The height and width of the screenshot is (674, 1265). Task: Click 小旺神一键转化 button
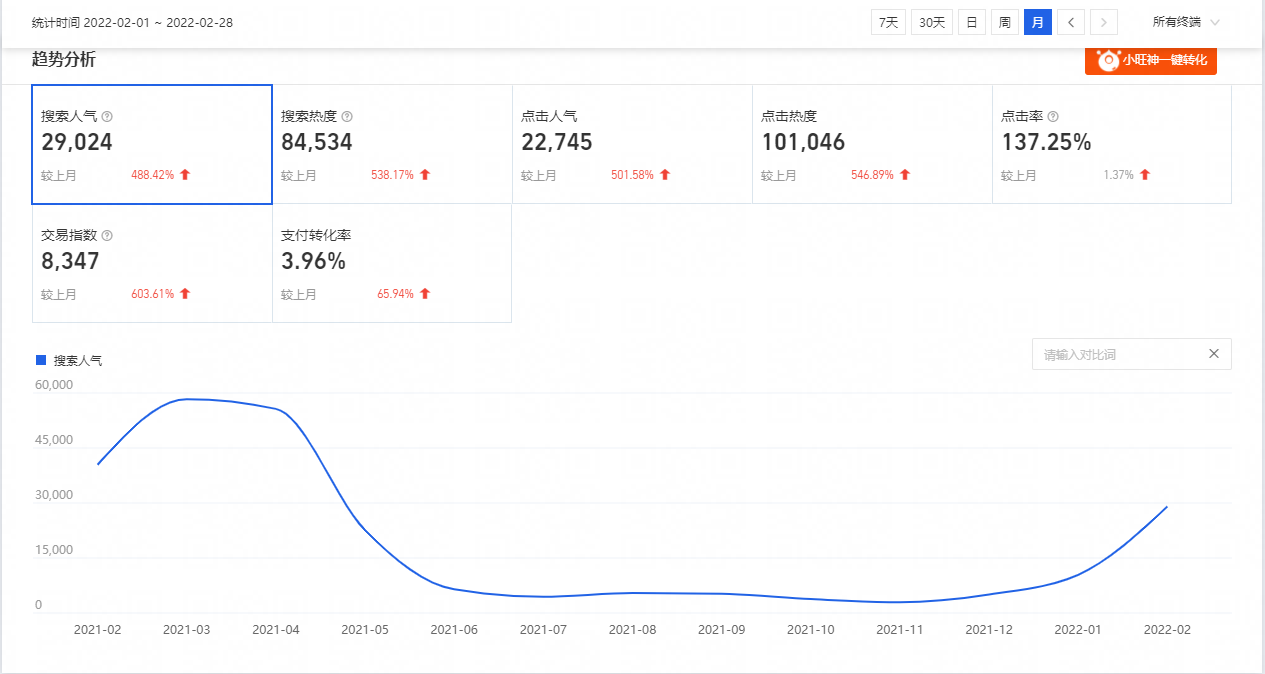(1151, 60)
